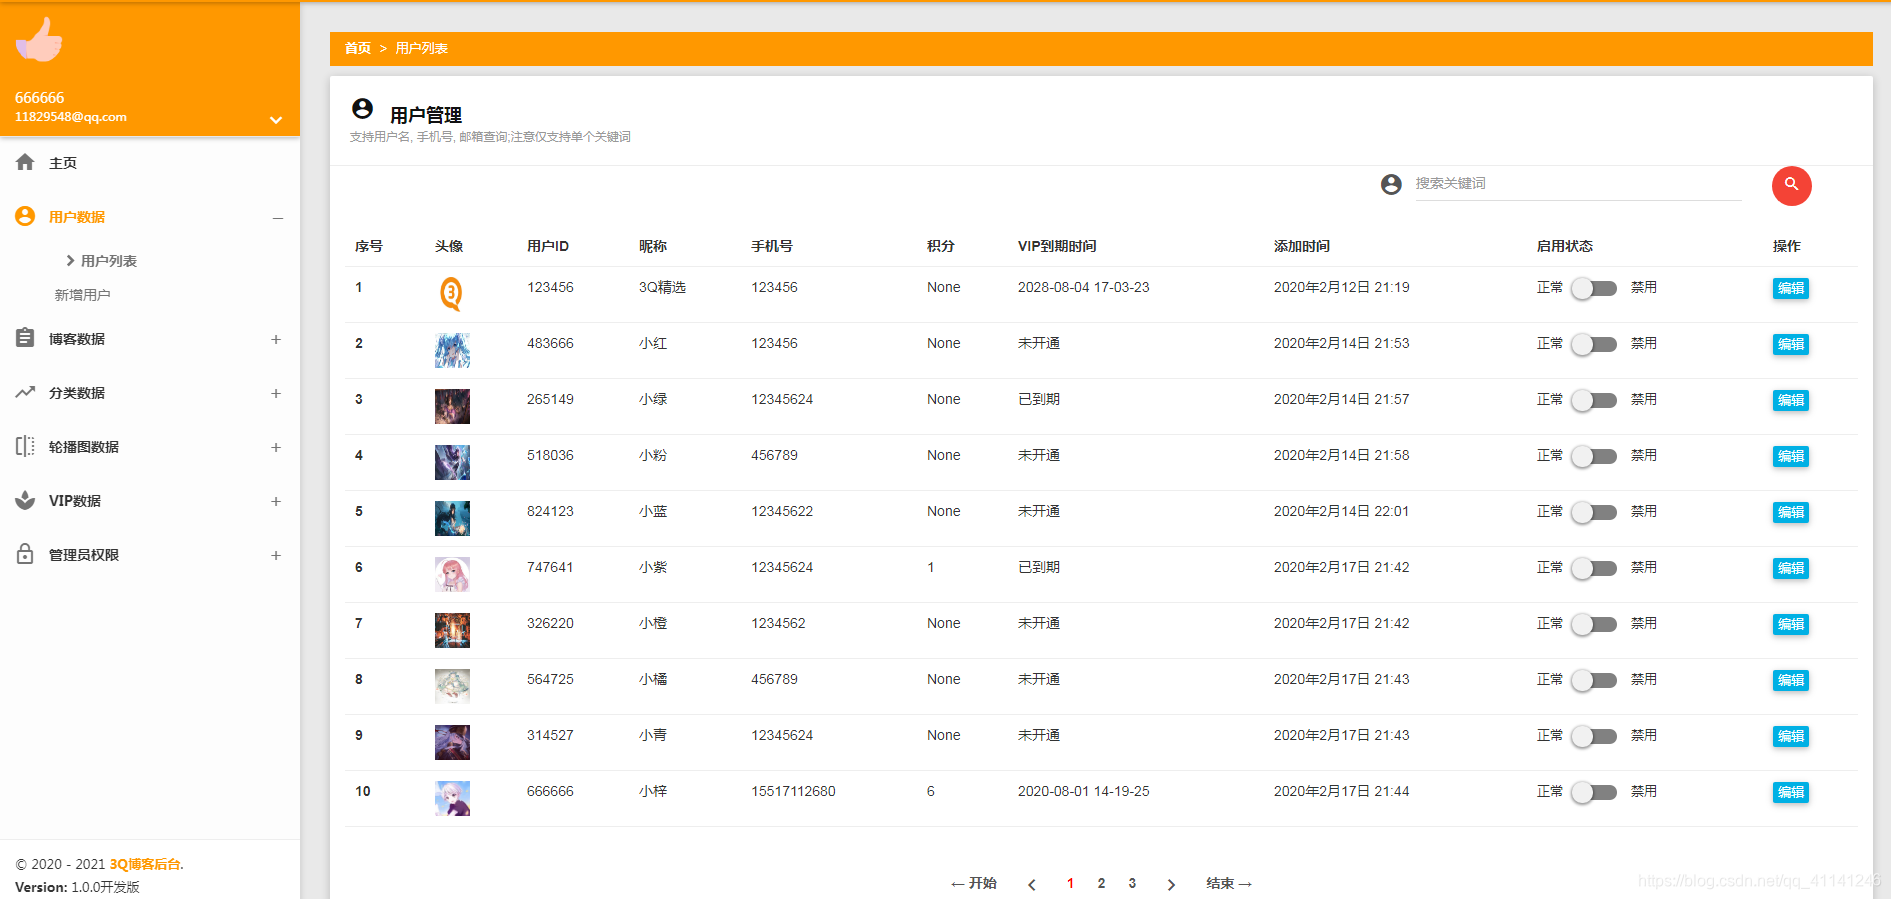Expand the 分类数据 menu section
The height and width of the screenshot is (899, 1891).
[x=276, y=393]
